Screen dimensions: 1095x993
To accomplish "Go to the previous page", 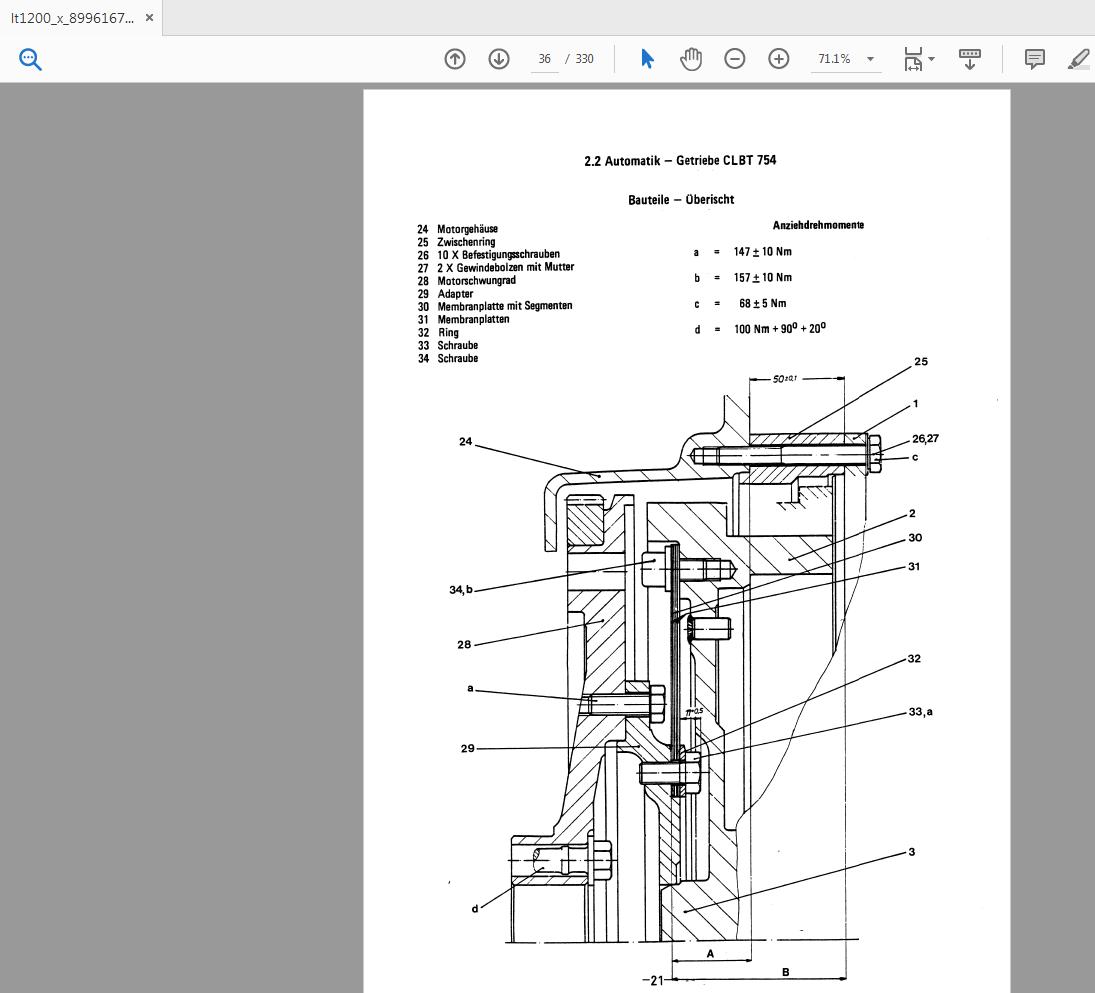I will (455, 59).
